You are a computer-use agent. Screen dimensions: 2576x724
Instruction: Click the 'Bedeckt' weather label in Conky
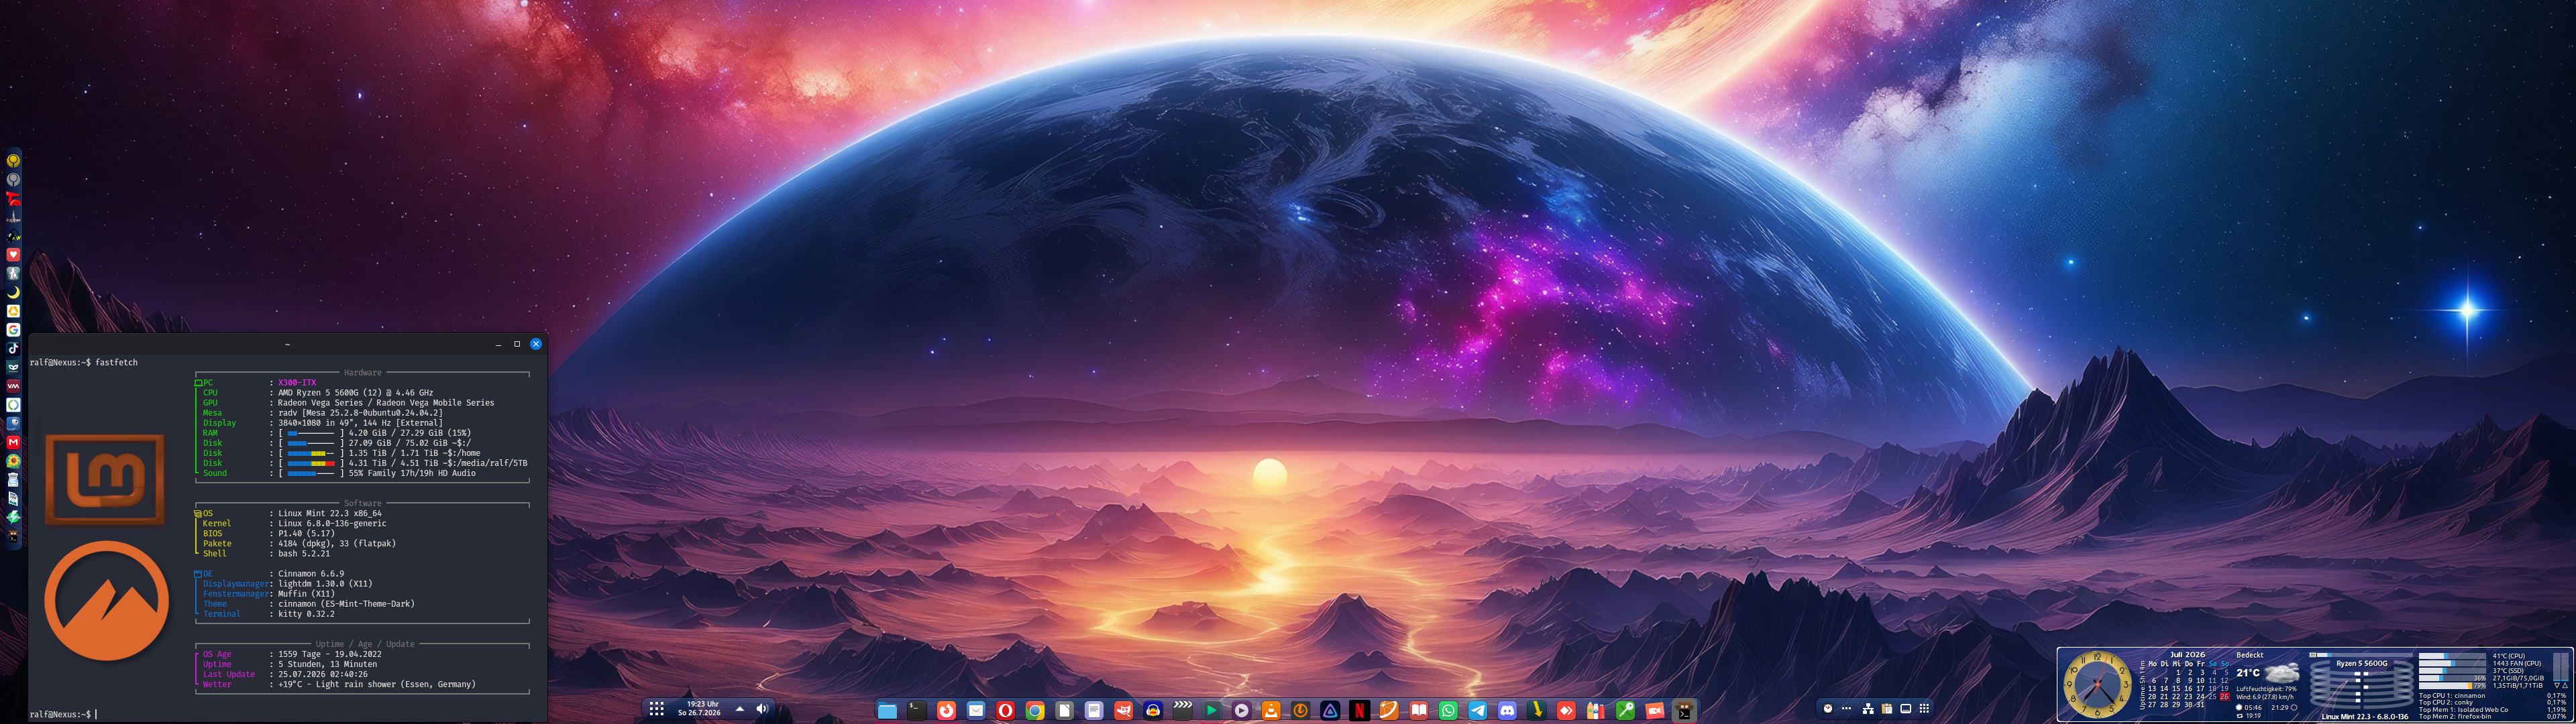point(2250,655)
